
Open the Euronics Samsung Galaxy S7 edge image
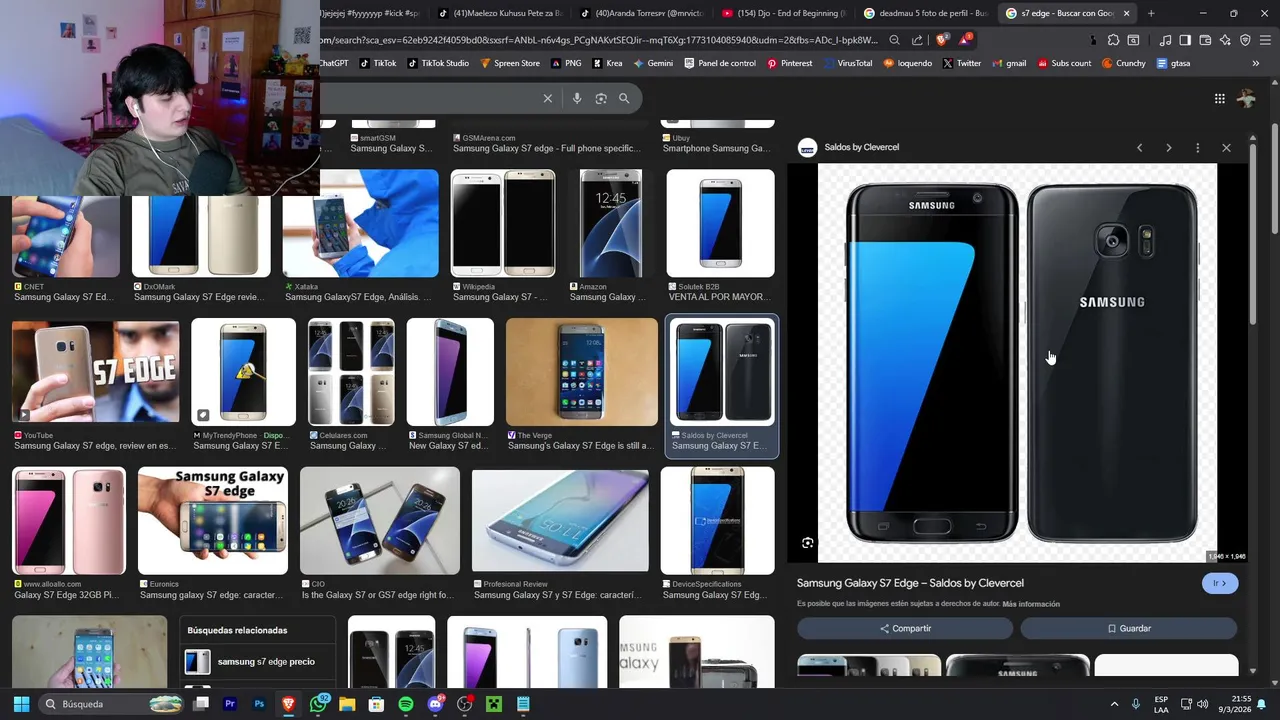coord(213,521)
